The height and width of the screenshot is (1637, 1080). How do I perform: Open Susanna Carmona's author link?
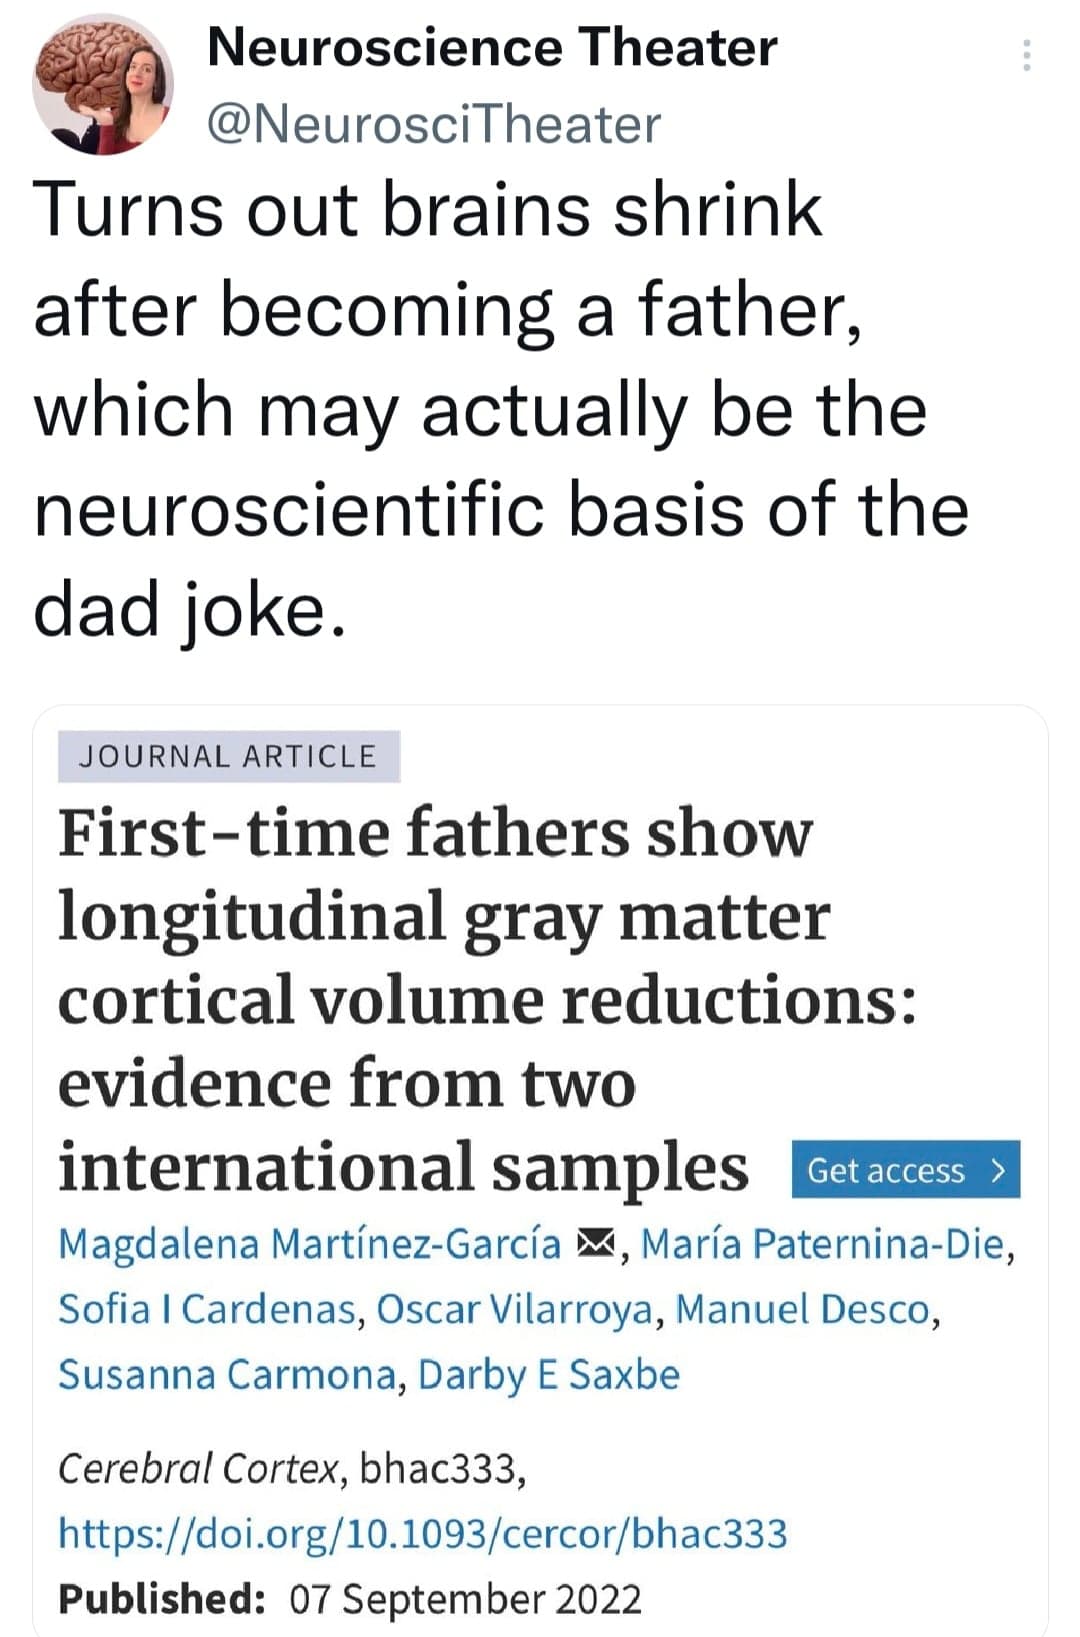[x=227, y=1375]
